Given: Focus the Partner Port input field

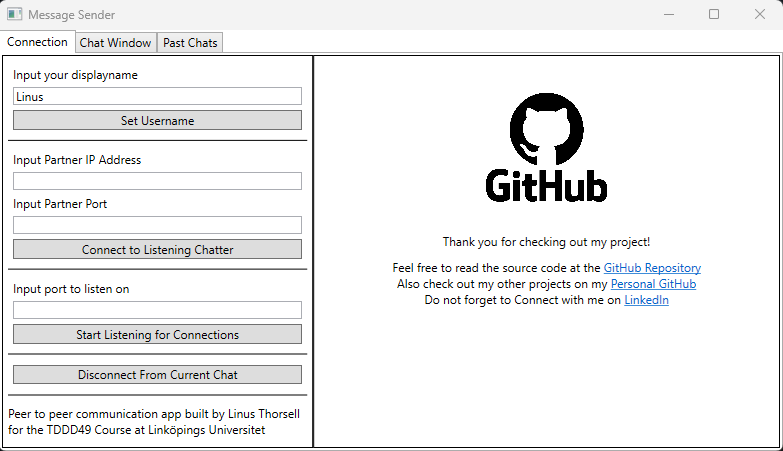Looking at the screenshot, I should click(157, 225).
